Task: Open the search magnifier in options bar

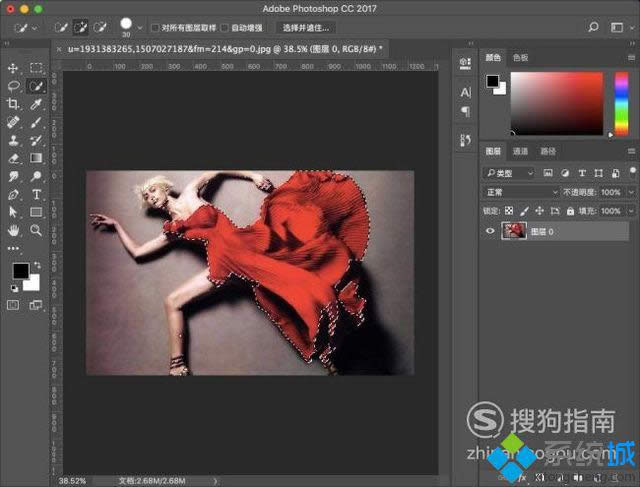Action: click(593, 27)
